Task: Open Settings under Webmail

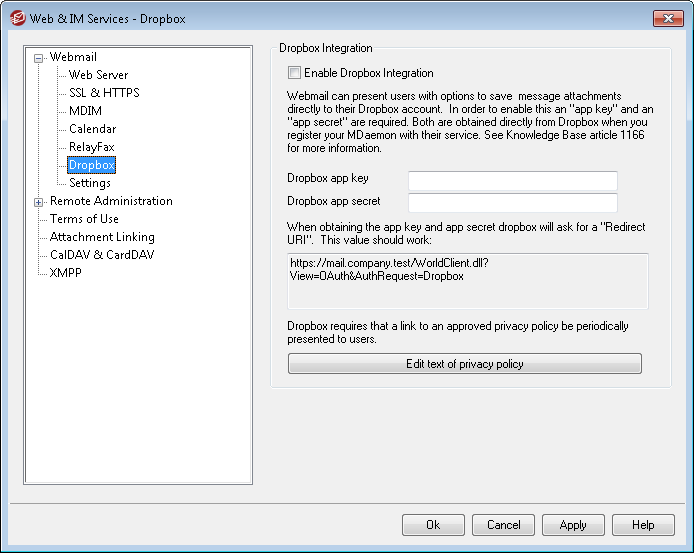Action: (90, 183)
